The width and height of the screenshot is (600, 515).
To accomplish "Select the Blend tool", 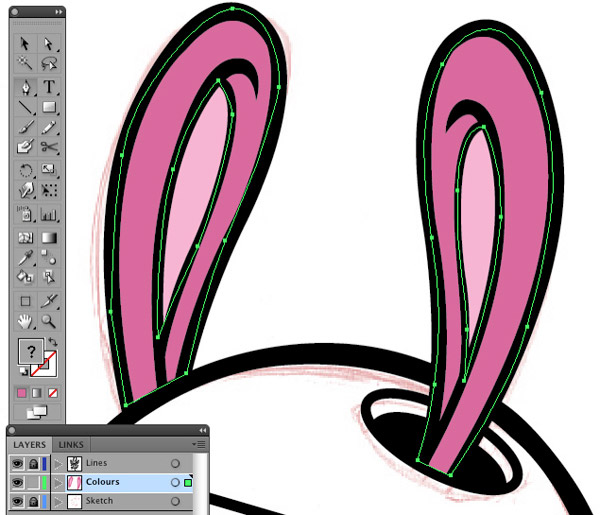I will pos(49,257).
